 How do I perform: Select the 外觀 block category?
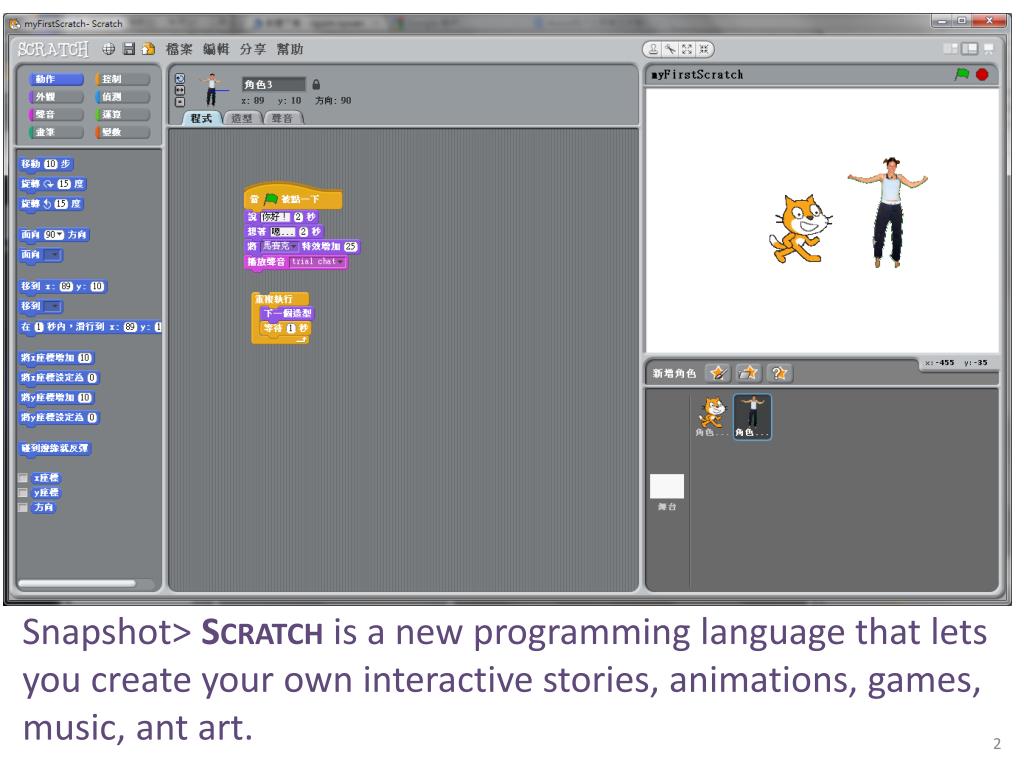click(56, 97)
